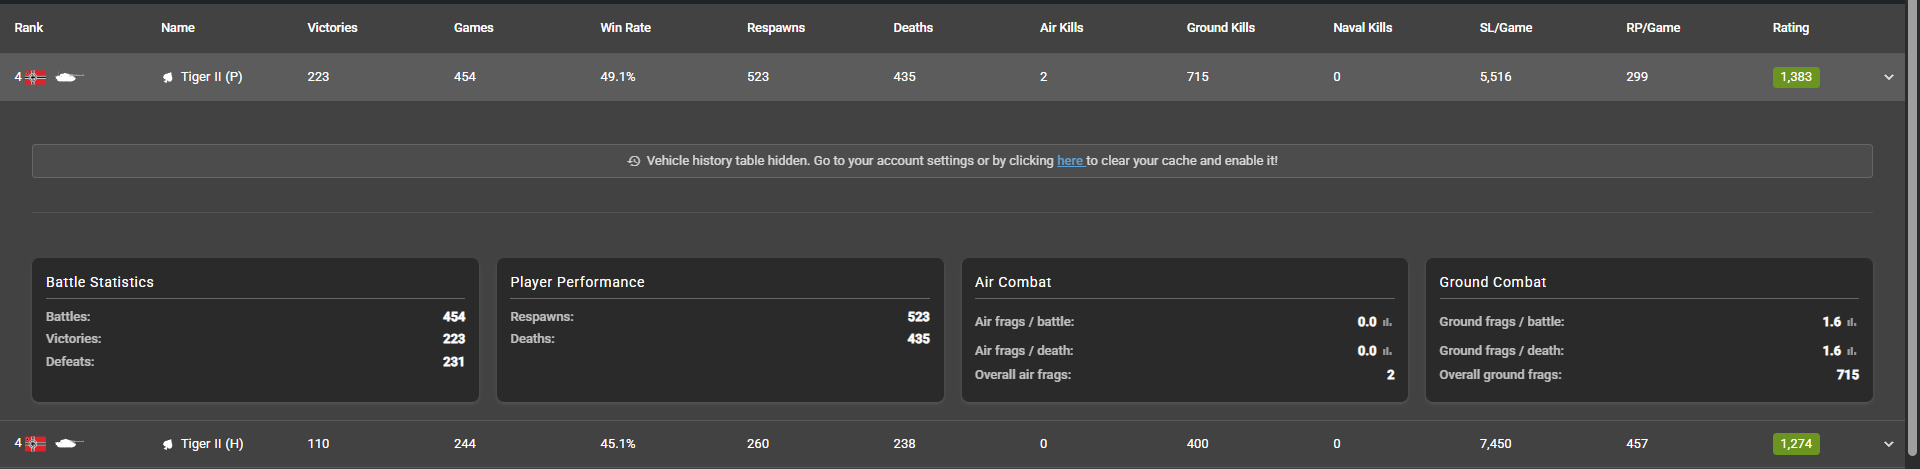1920x469 pixels.
Task: Open chart icon beside Air frags / battle
Action: 1387,322
